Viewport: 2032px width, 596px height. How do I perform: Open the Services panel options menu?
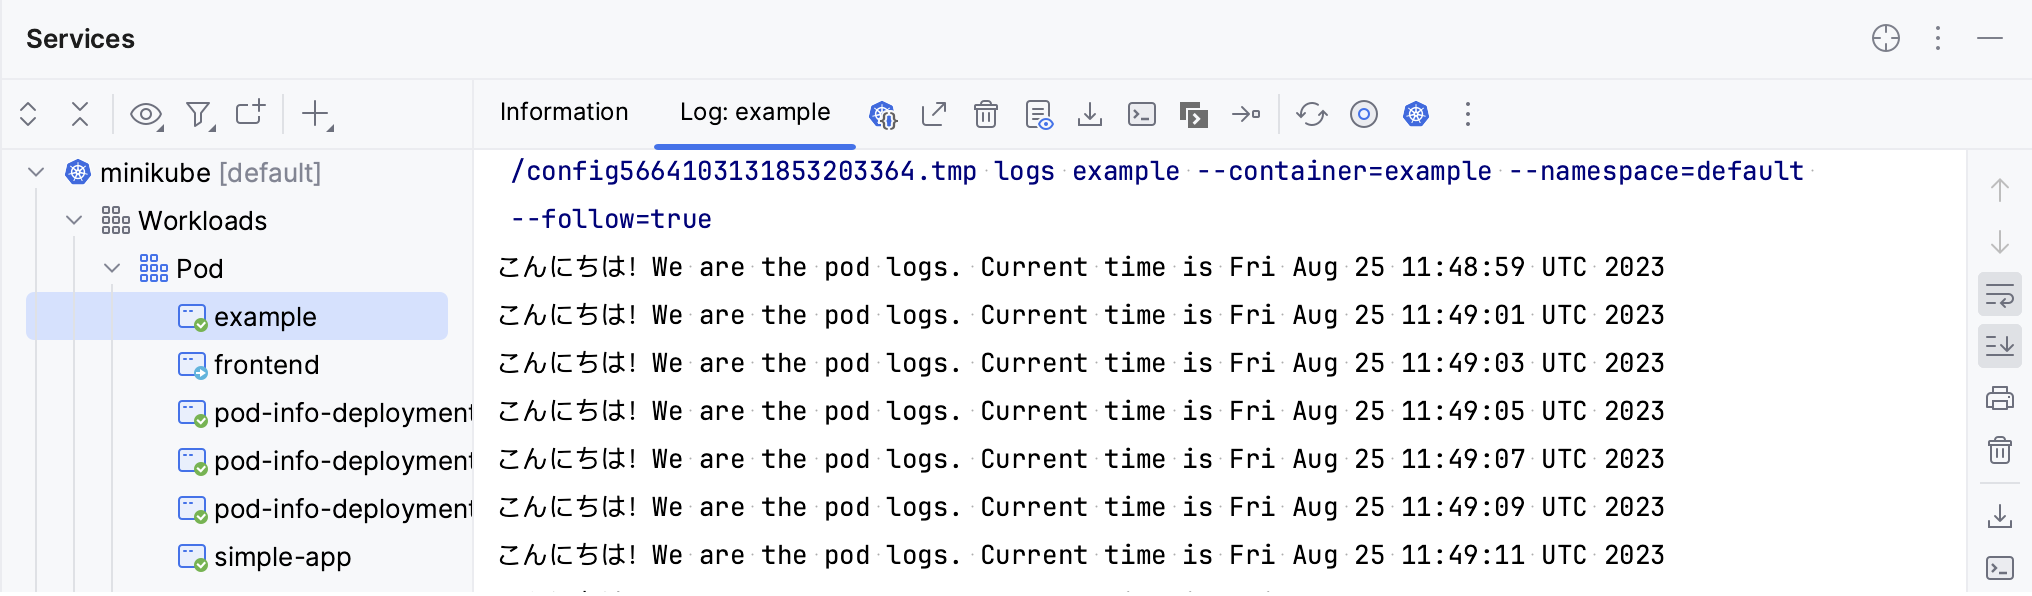[1938, 38]
